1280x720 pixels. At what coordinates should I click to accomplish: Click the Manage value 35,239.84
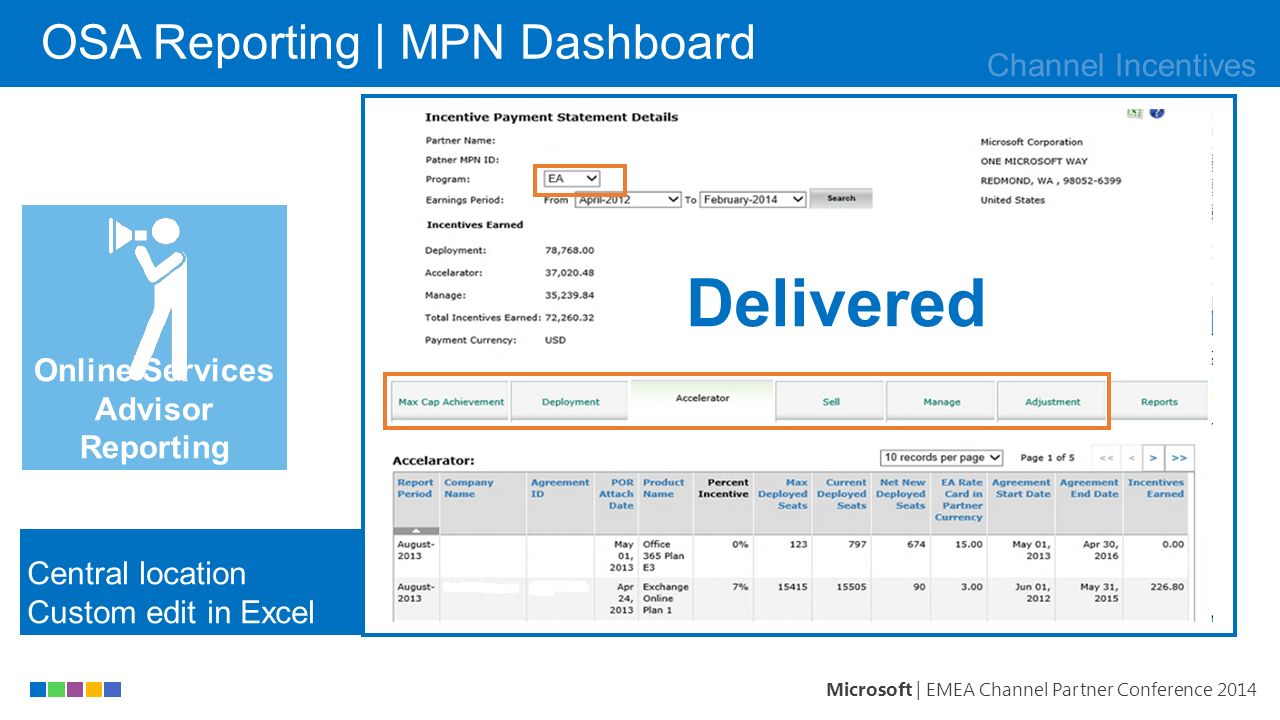569,296
